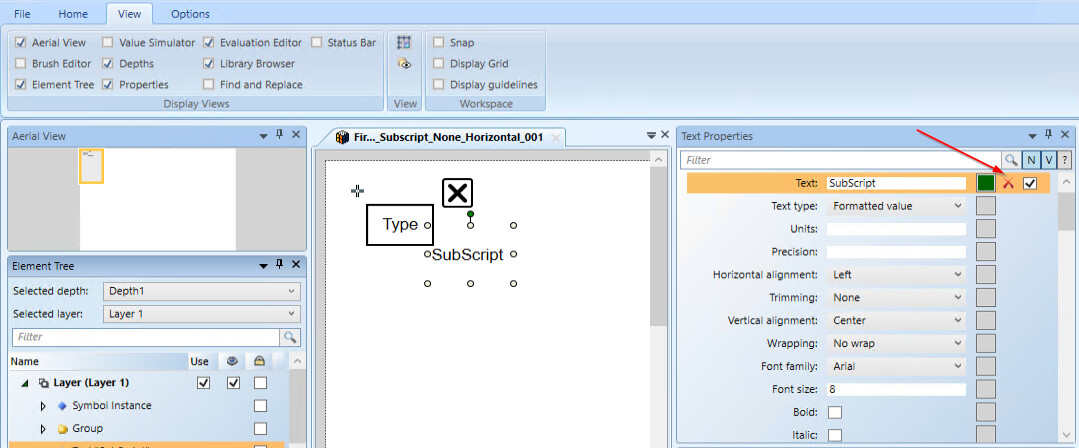Open the Options ribbon tab
The height and width of the screenshot is (448, 1079).
click(x=190, y=14)
